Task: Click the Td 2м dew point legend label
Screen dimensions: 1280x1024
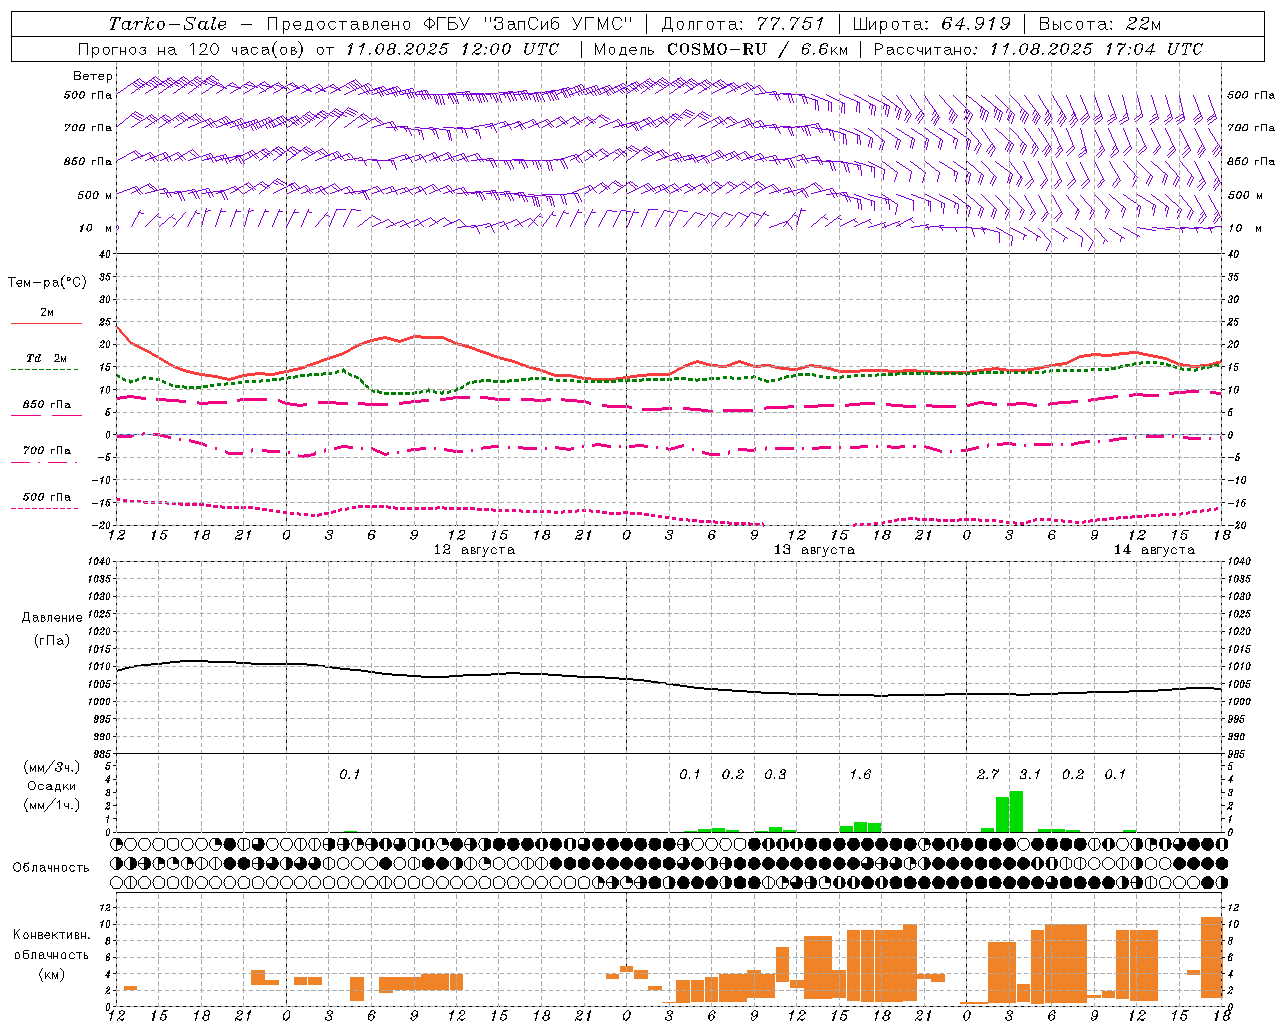Action: coord(47,358)
